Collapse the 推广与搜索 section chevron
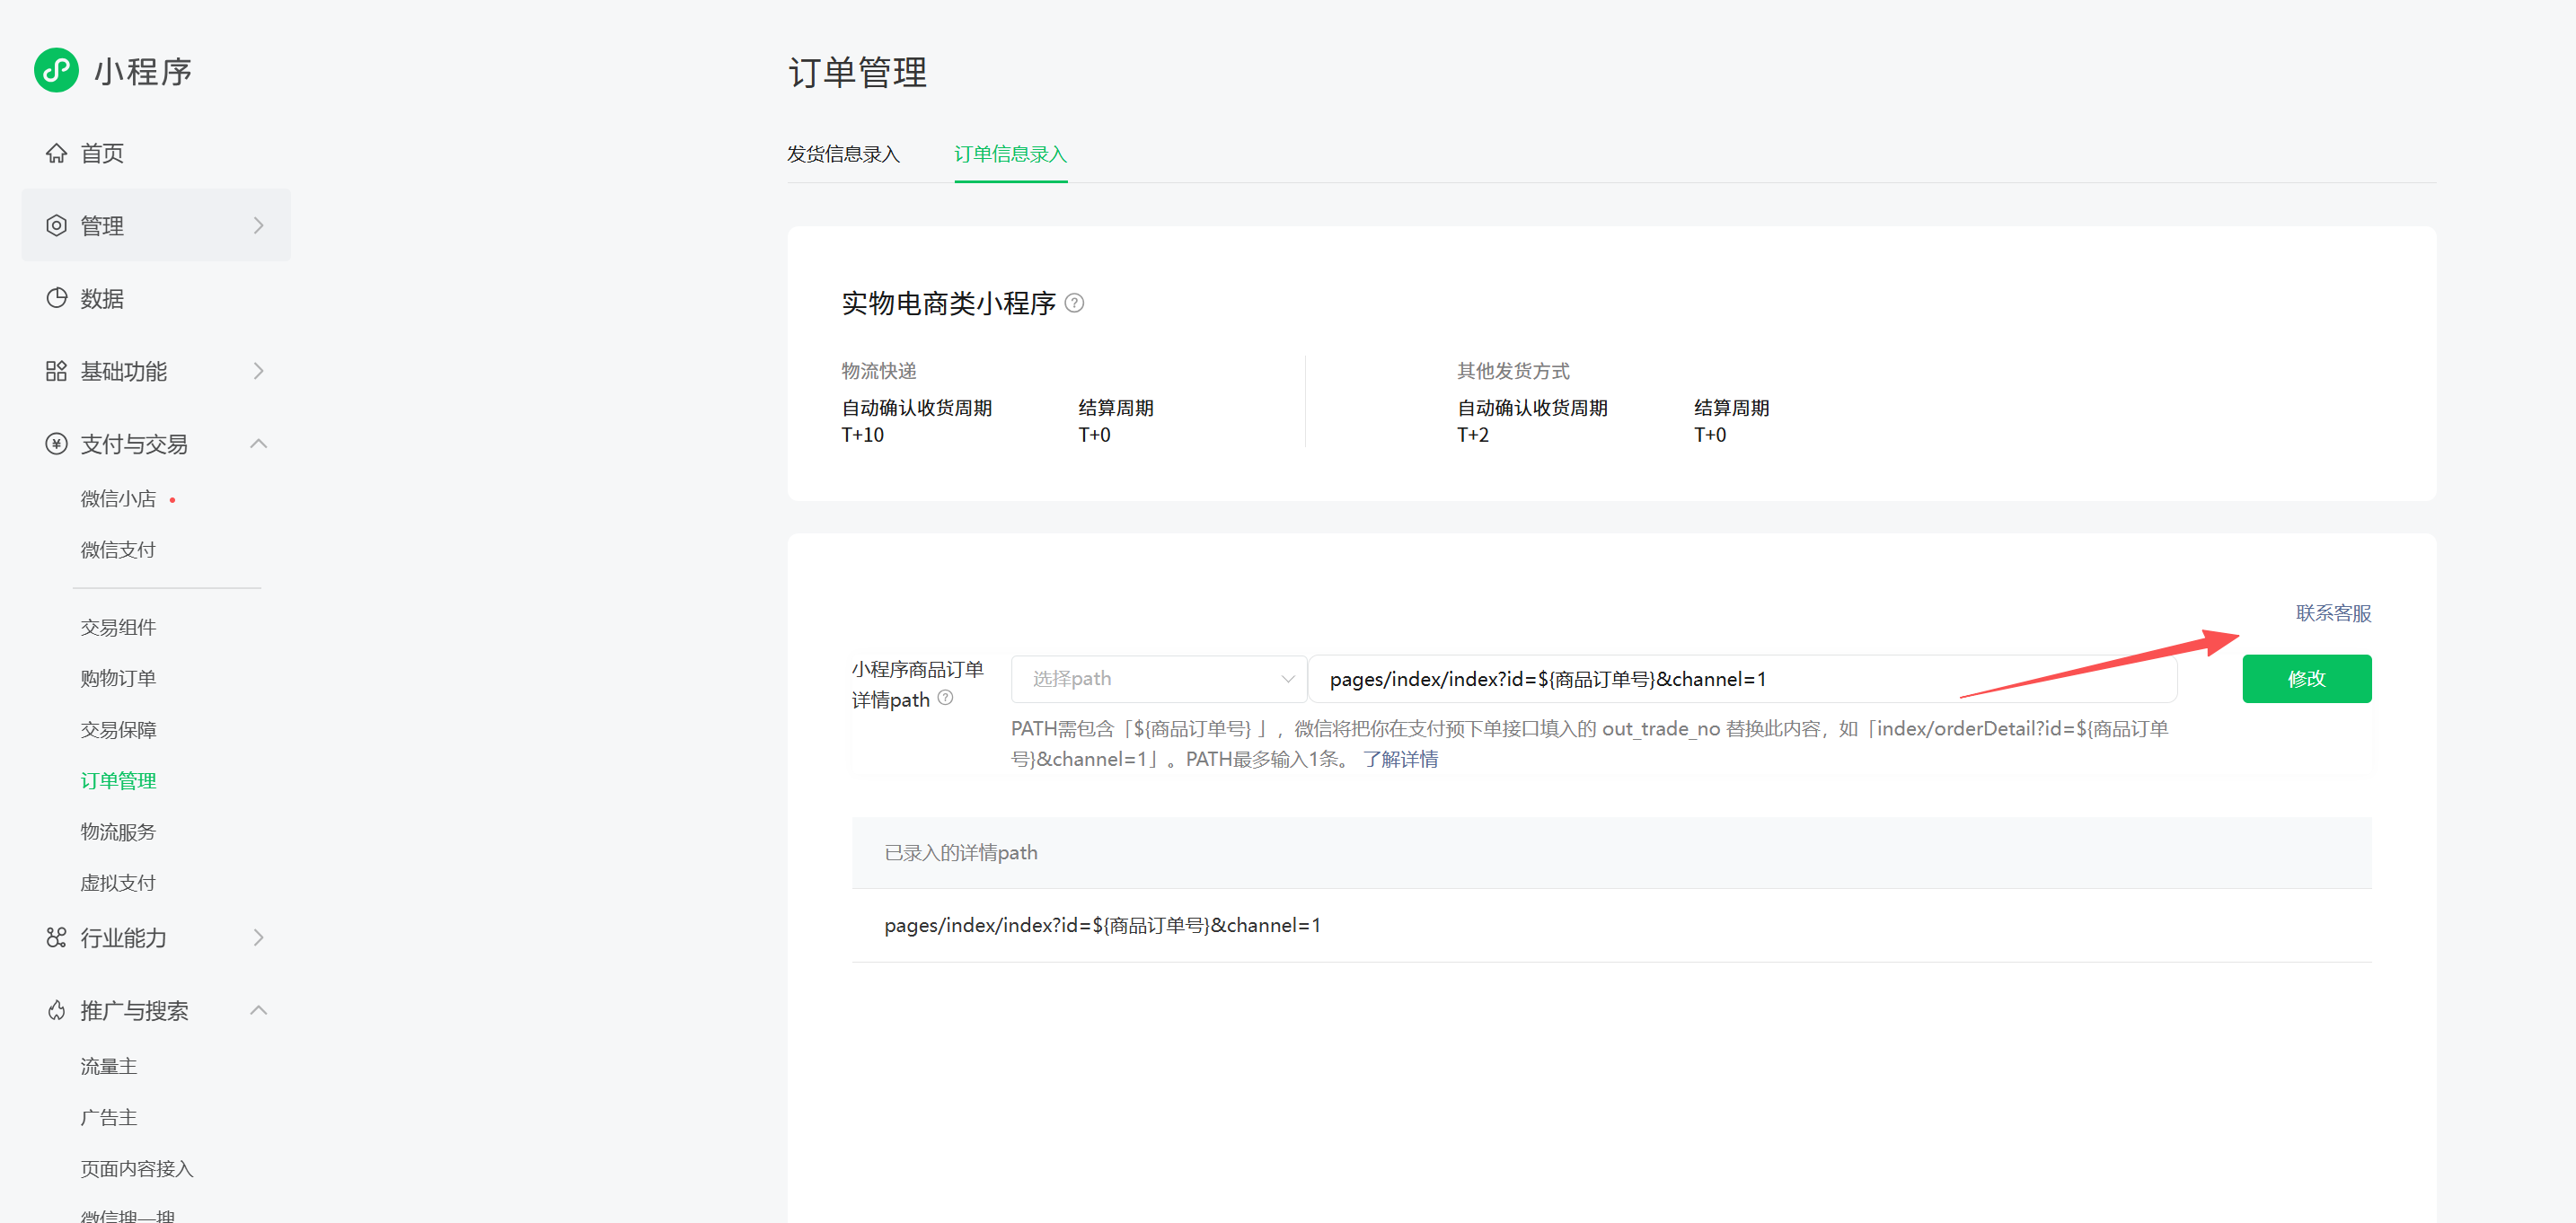Viewport: 2576px width, 1223px height. coord(259,1011)
